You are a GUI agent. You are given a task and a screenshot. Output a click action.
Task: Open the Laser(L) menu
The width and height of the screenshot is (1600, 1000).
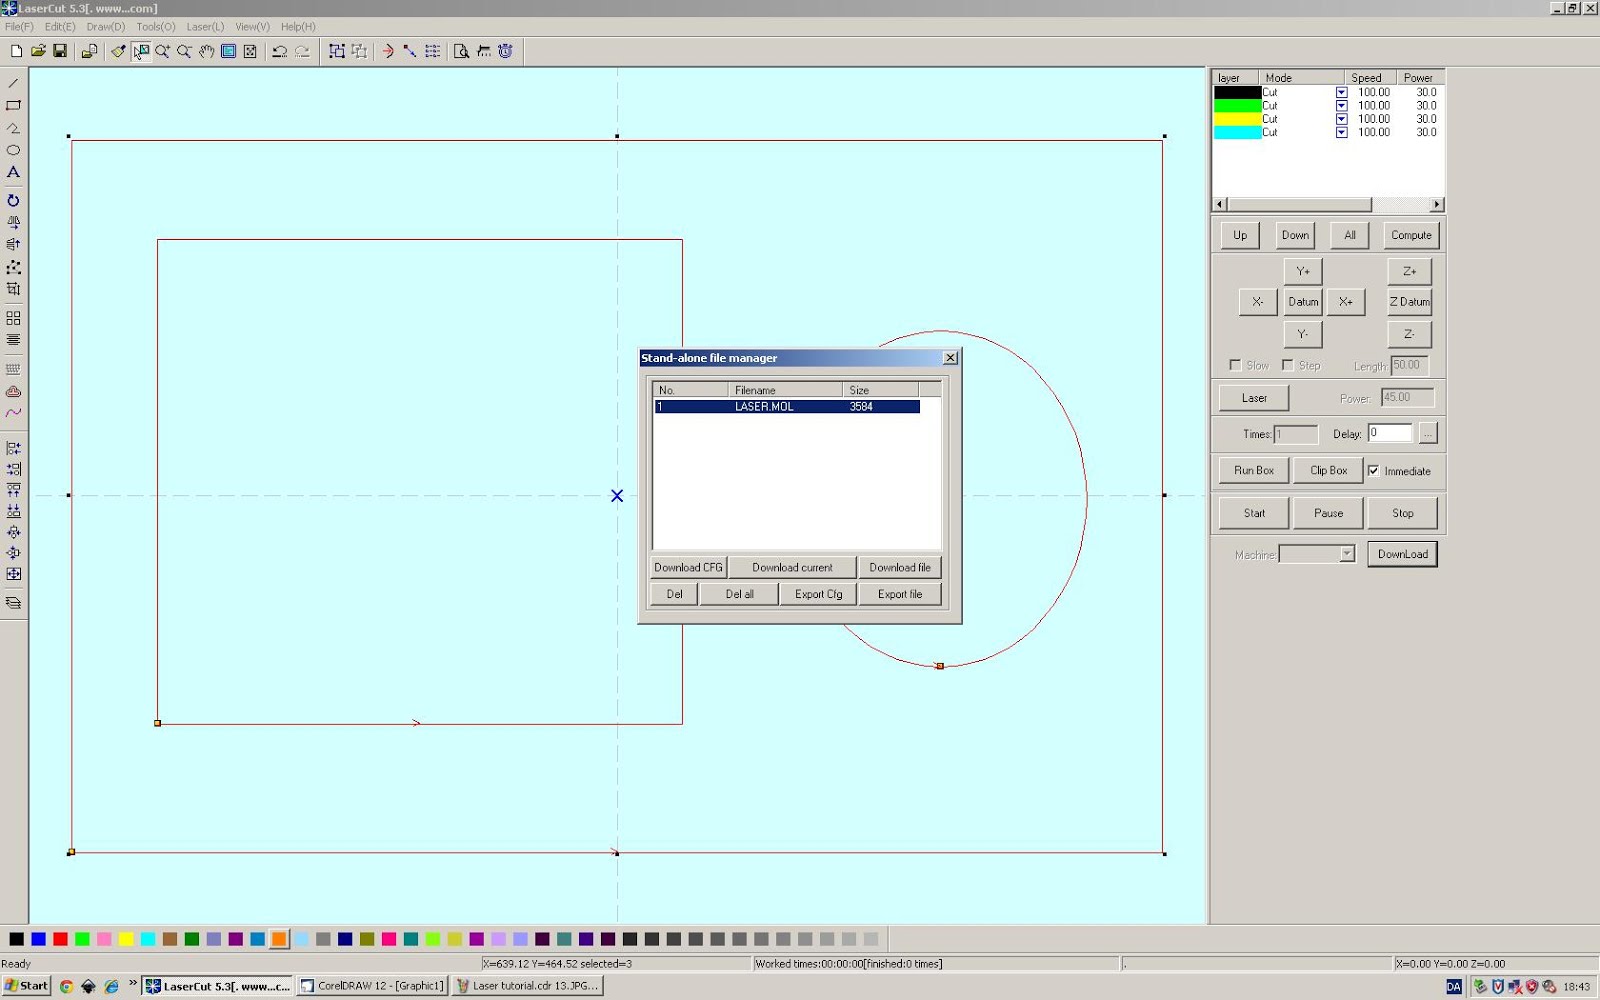205,27
